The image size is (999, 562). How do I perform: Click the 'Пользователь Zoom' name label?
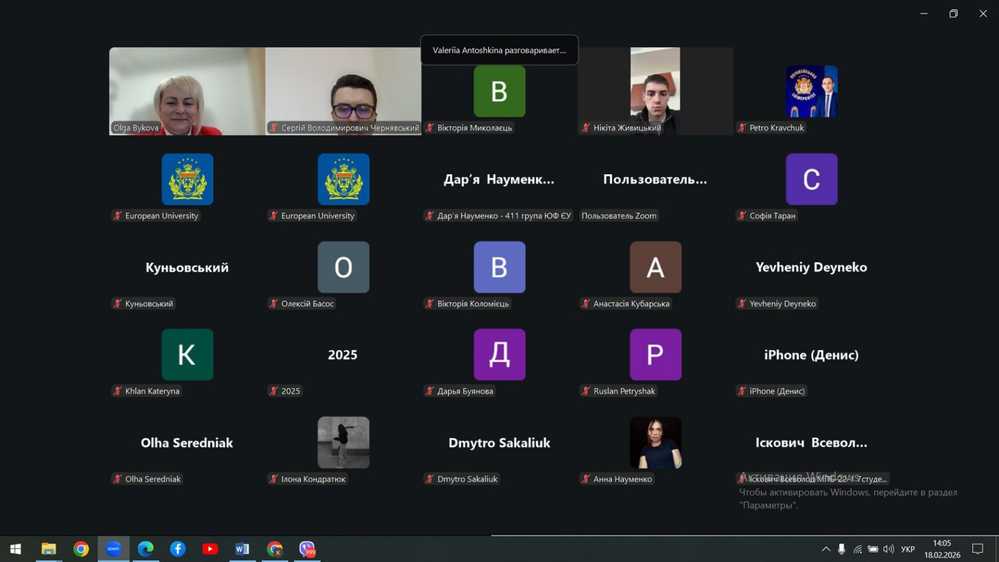[x=619, y=215]
